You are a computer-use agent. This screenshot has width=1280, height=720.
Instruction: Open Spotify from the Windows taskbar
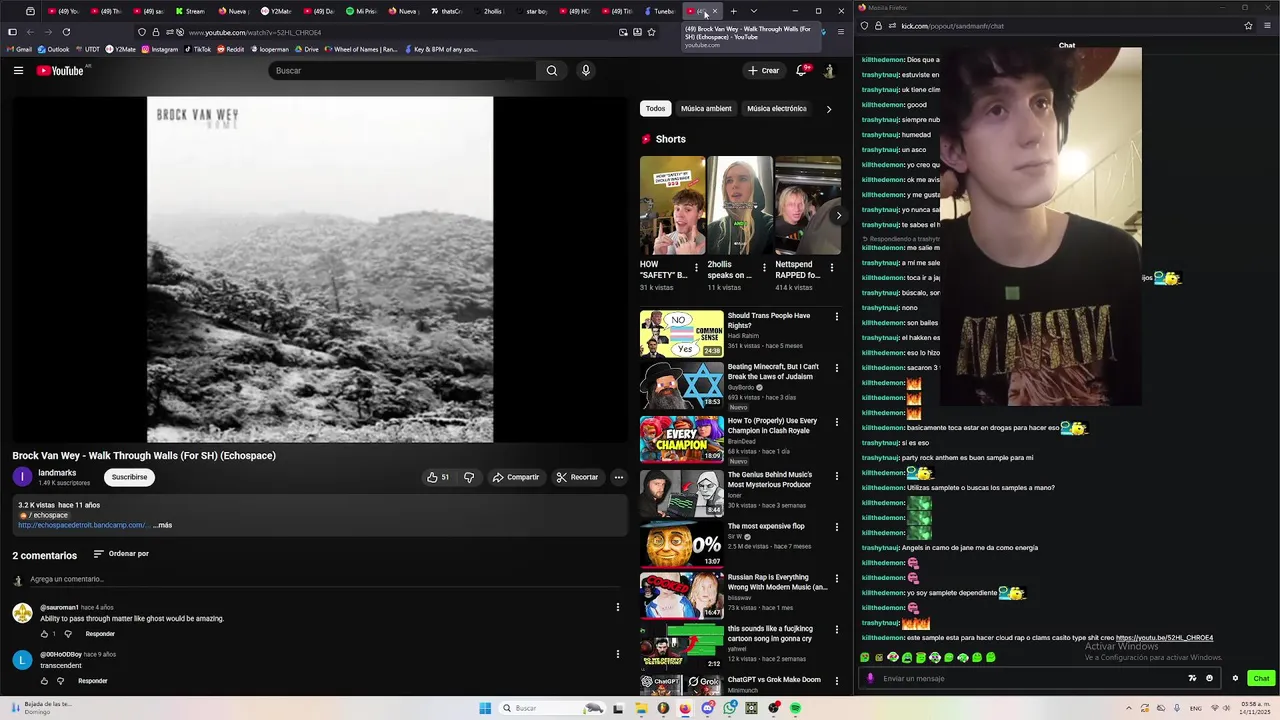795,708
